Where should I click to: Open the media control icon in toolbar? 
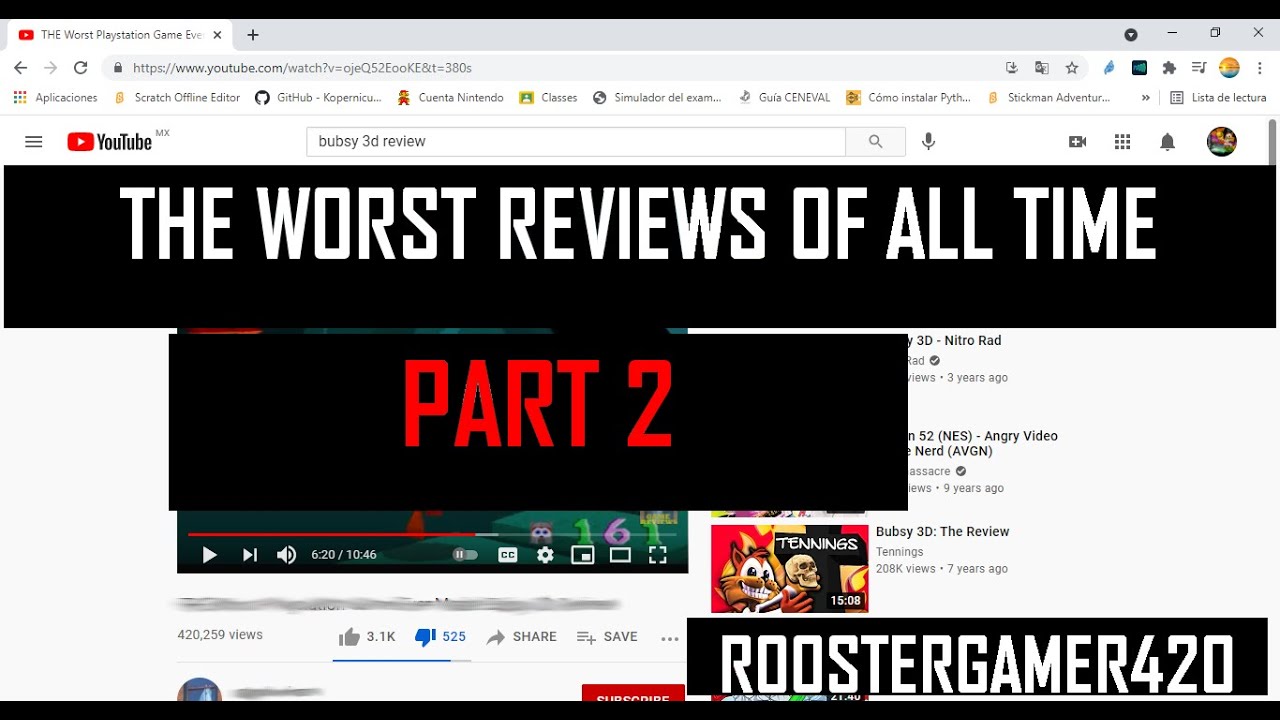pyautogui.click(x=1199, y=68)
